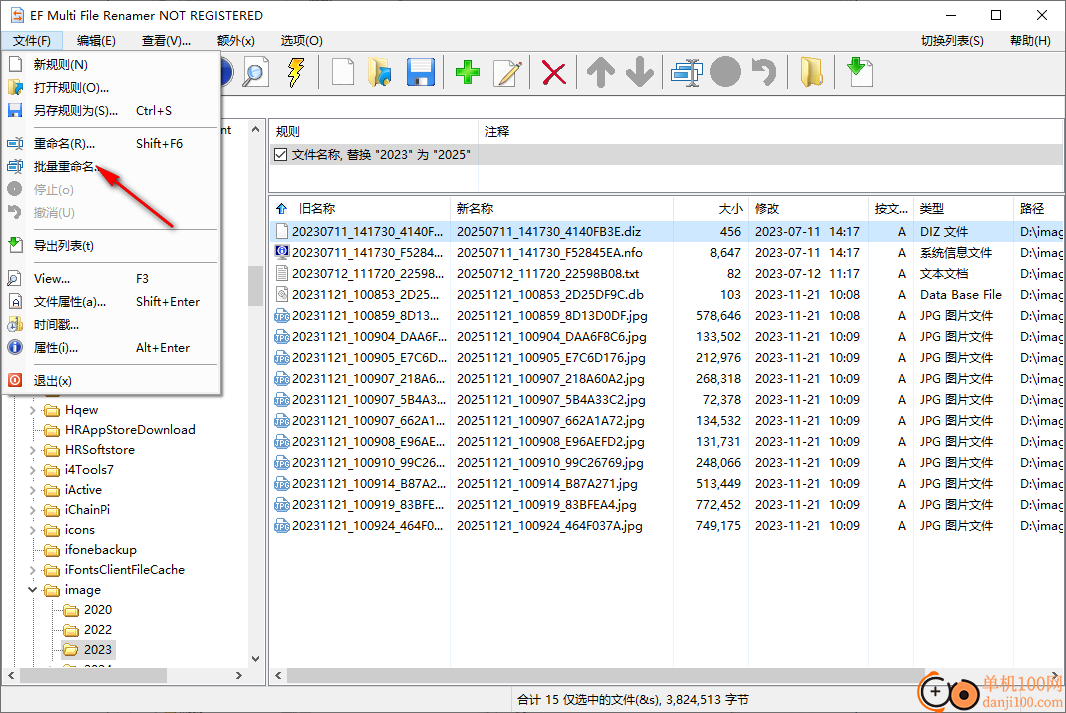Click the gray stop circle toolbar icon
The height and width of the screenshot is (713, 1066).
point(725,72)
